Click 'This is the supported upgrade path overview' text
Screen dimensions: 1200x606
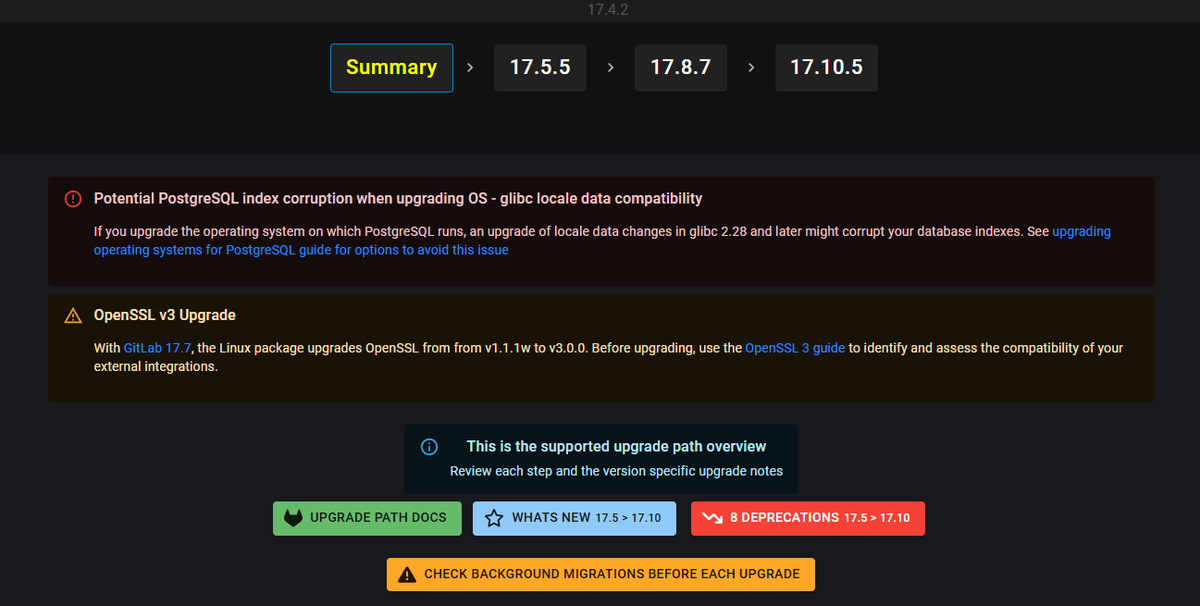(x=616, y=447)
